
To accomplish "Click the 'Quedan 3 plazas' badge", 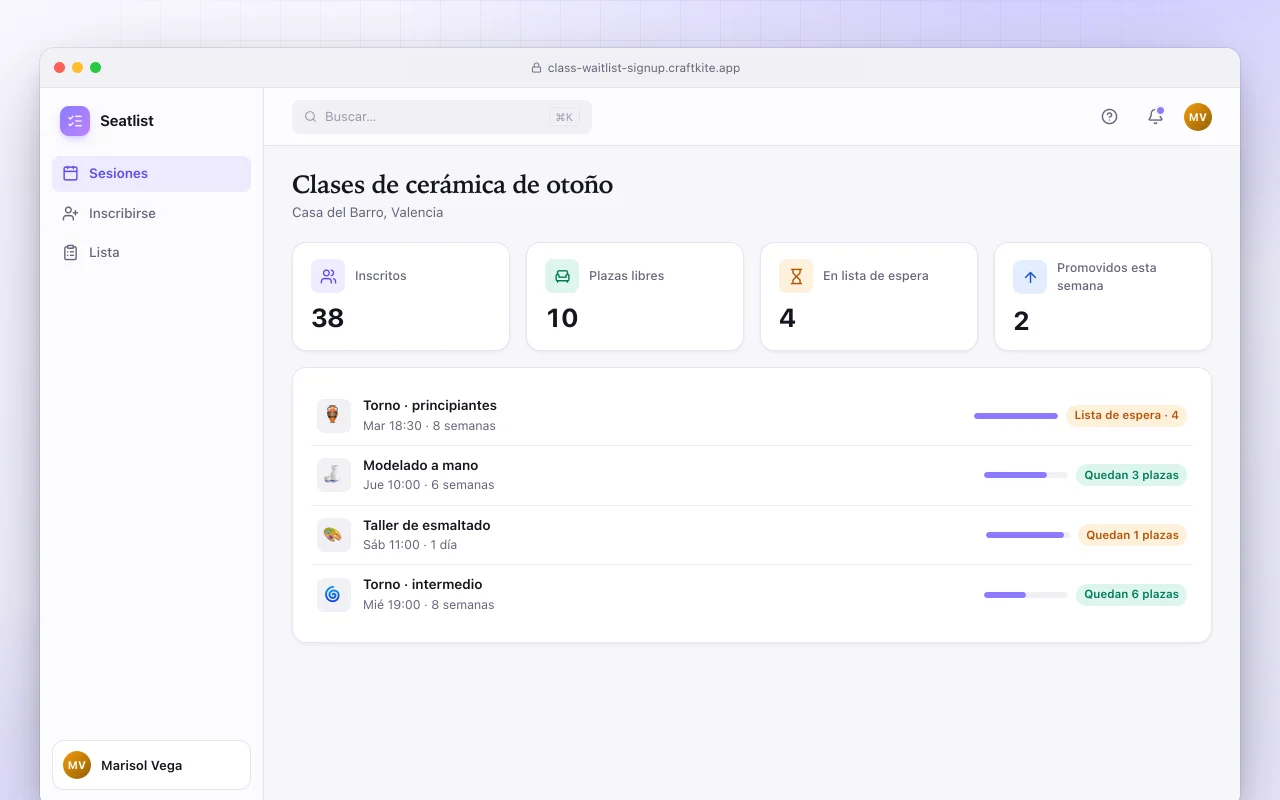I will coord(1131,475).
